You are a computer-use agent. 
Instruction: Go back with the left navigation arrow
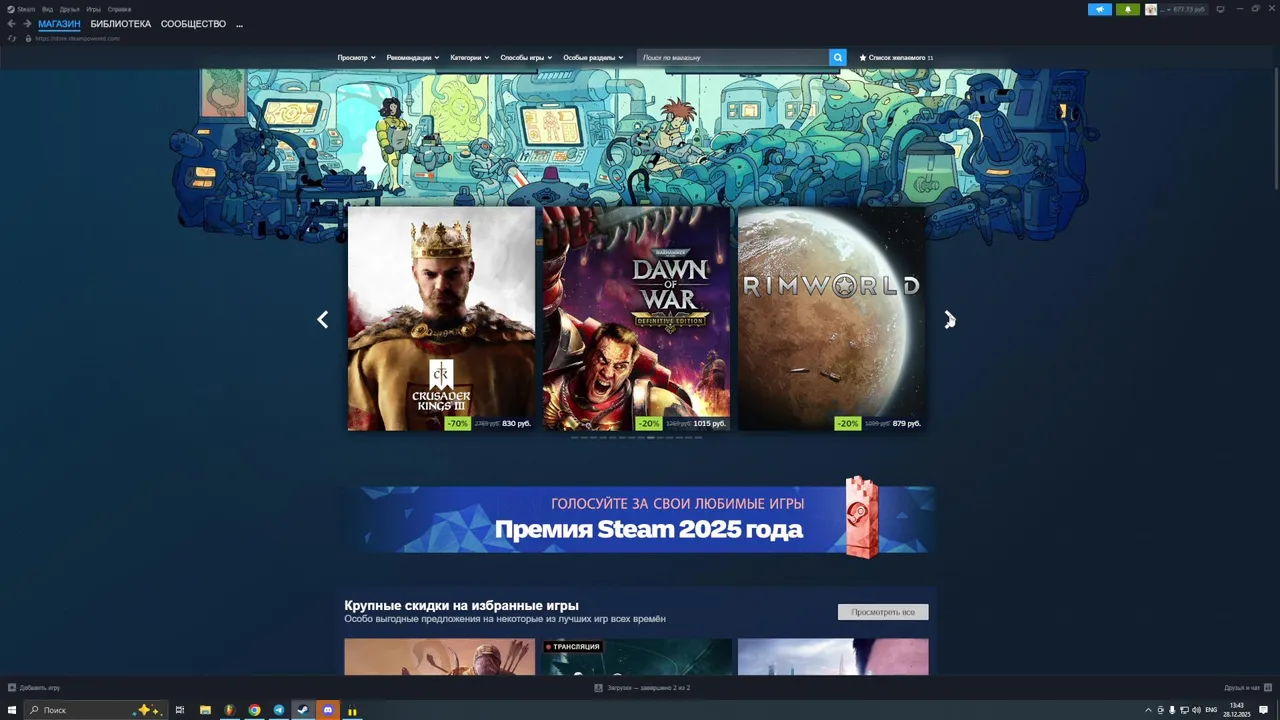tap(12, 24)
